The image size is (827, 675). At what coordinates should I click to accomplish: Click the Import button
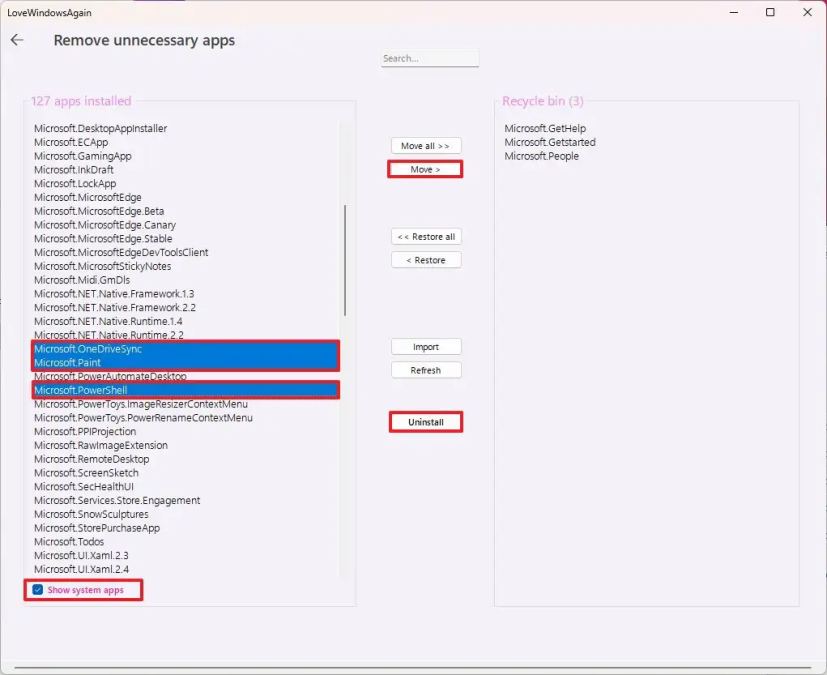426,347
